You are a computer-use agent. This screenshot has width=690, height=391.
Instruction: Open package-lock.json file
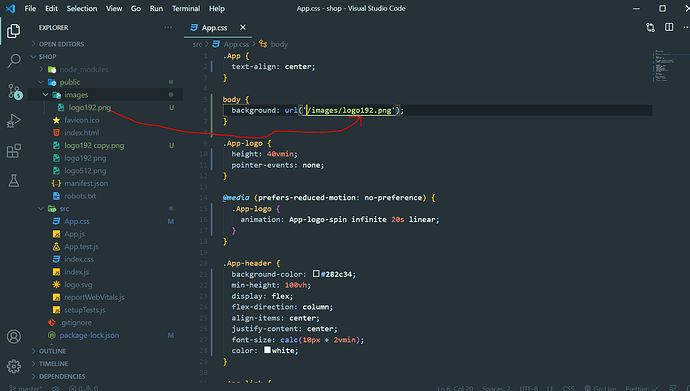[89, 335]
